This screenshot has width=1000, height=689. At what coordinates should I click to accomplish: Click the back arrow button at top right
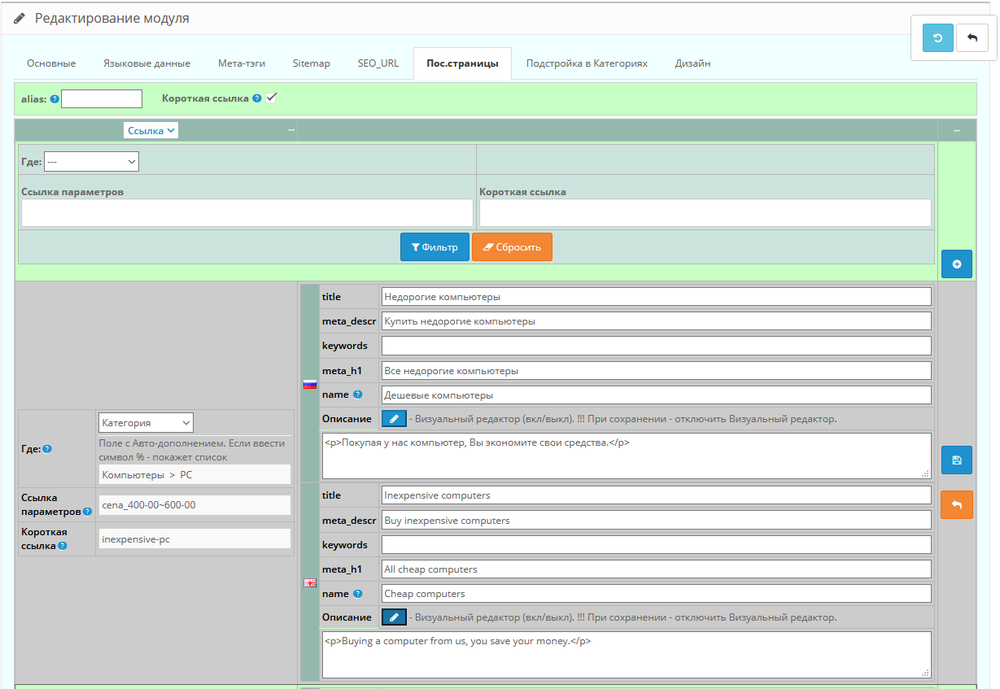point(972,38)
